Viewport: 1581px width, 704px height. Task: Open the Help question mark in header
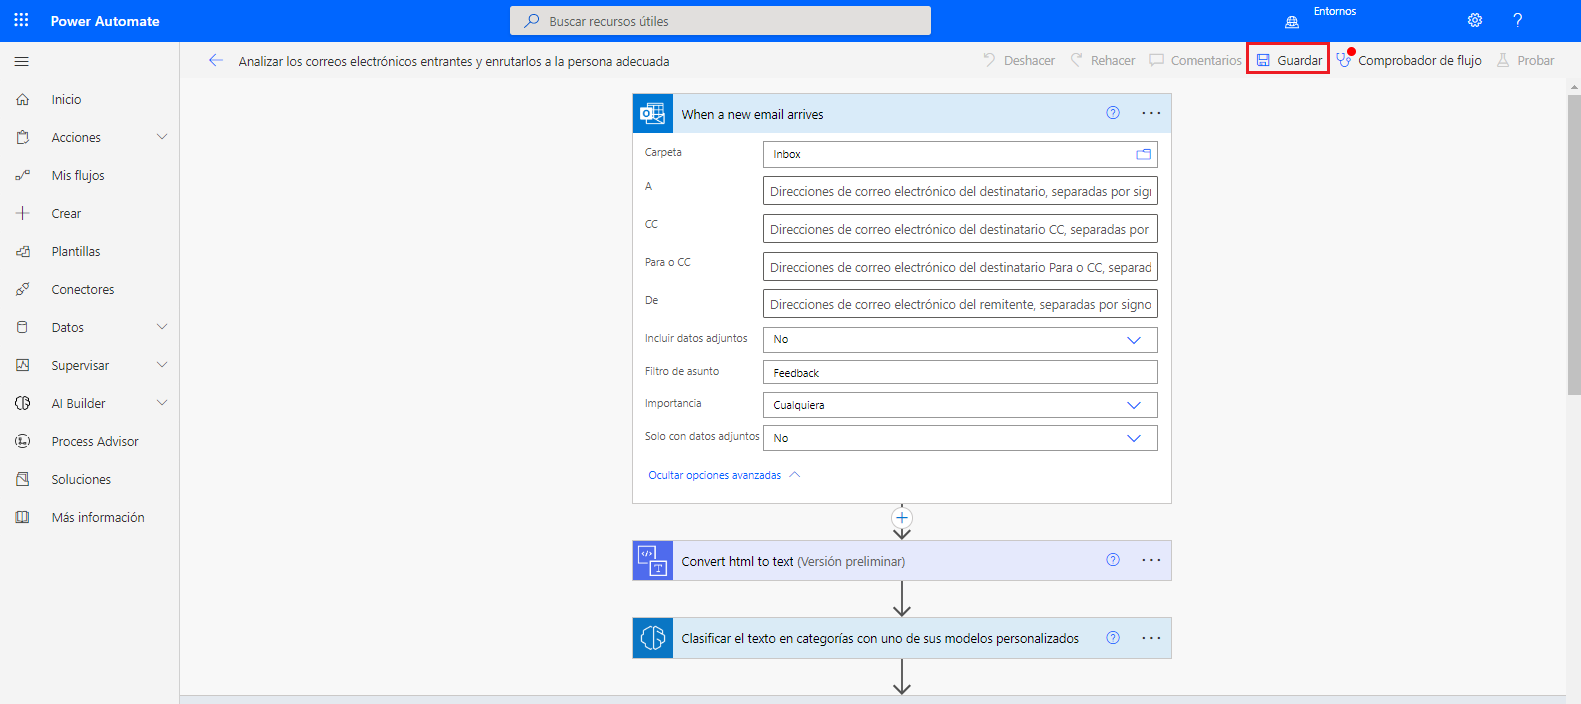1517,20
